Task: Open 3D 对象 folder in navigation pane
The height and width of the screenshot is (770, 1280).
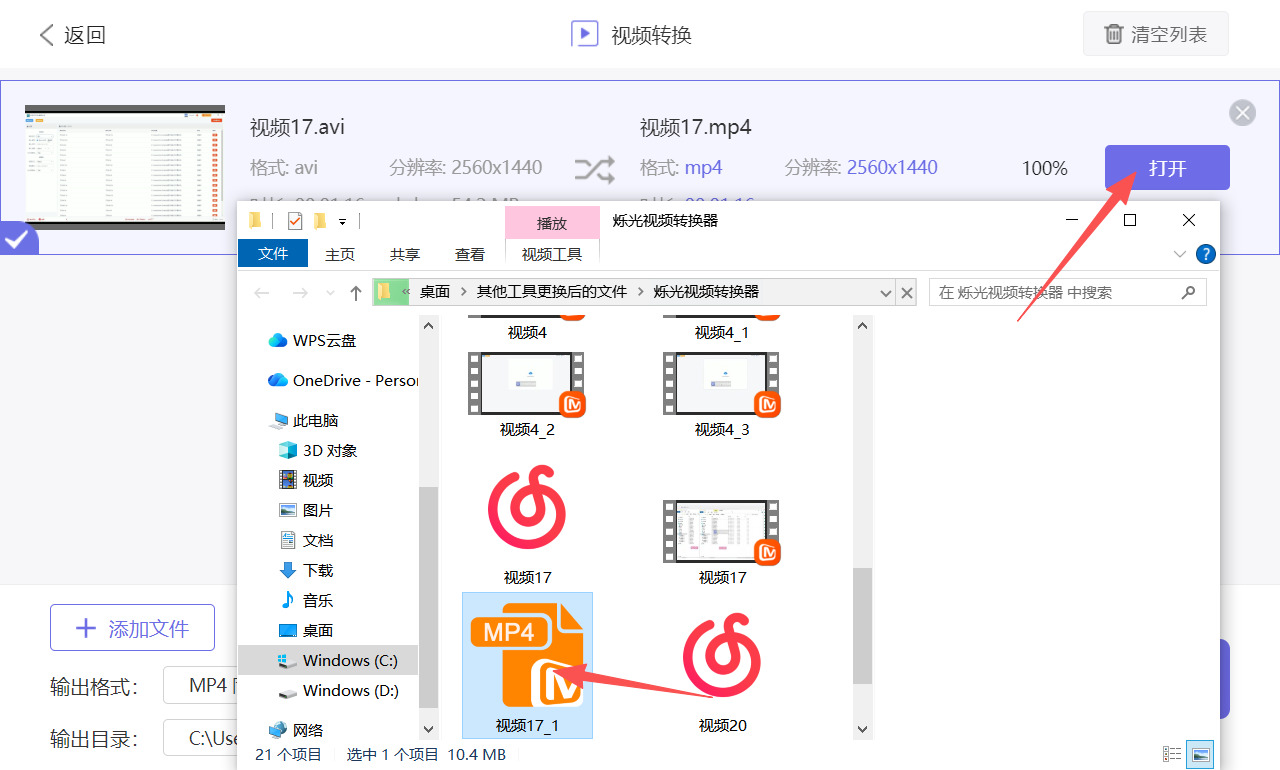Action: tap(318, 450)
